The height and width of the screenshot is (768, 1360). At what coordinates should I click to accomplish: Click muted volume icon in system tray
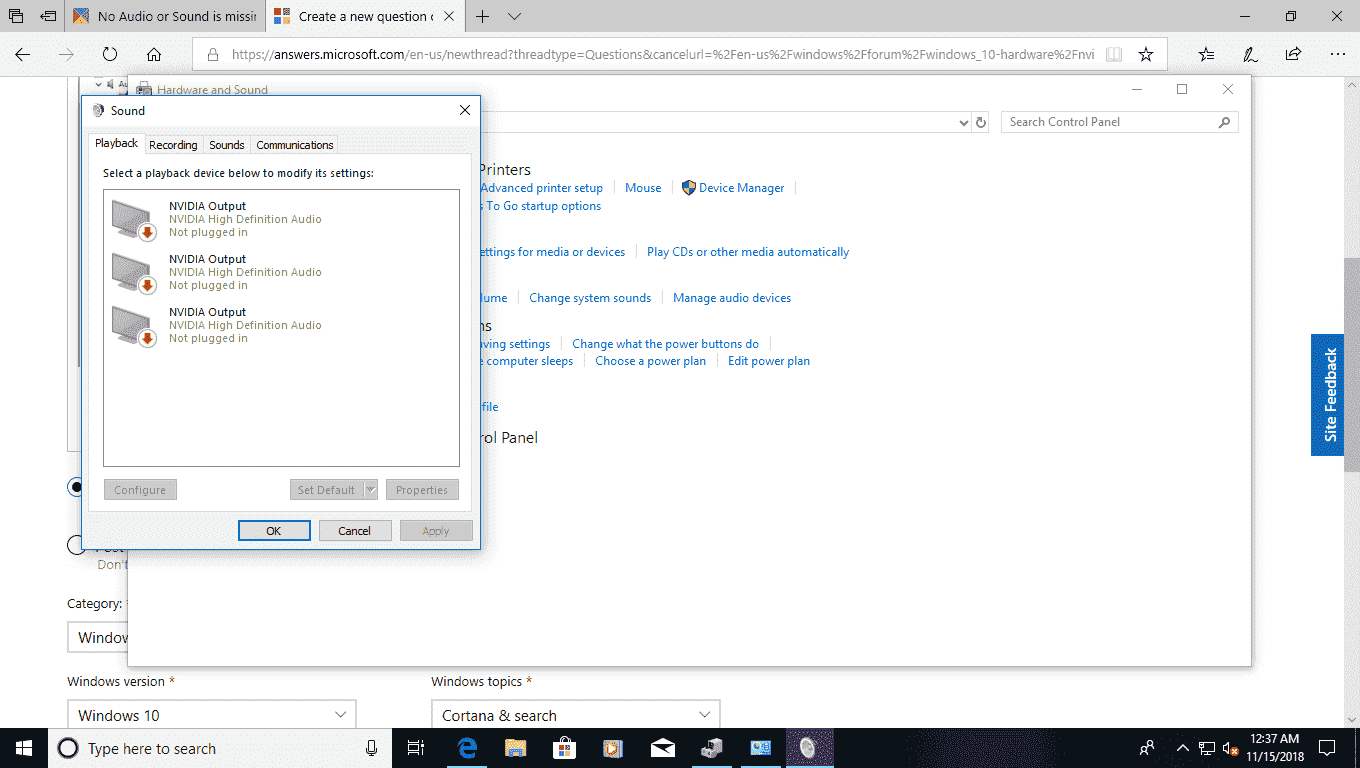click(x=1231, y=748)
